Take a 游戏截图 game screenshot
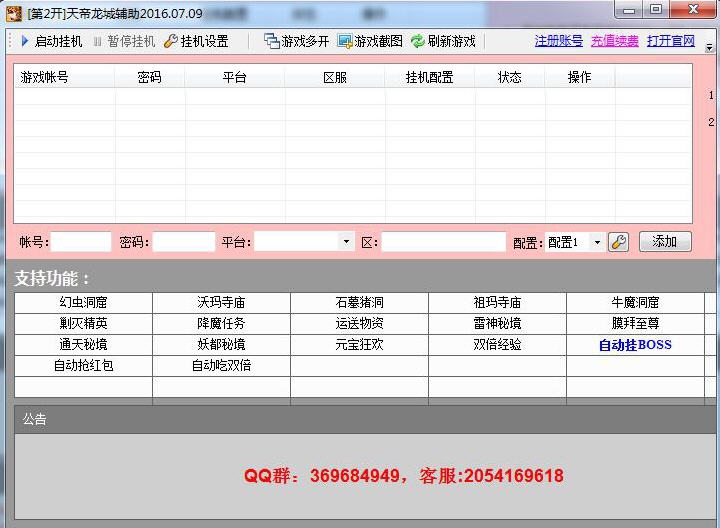 coord(370,41)
